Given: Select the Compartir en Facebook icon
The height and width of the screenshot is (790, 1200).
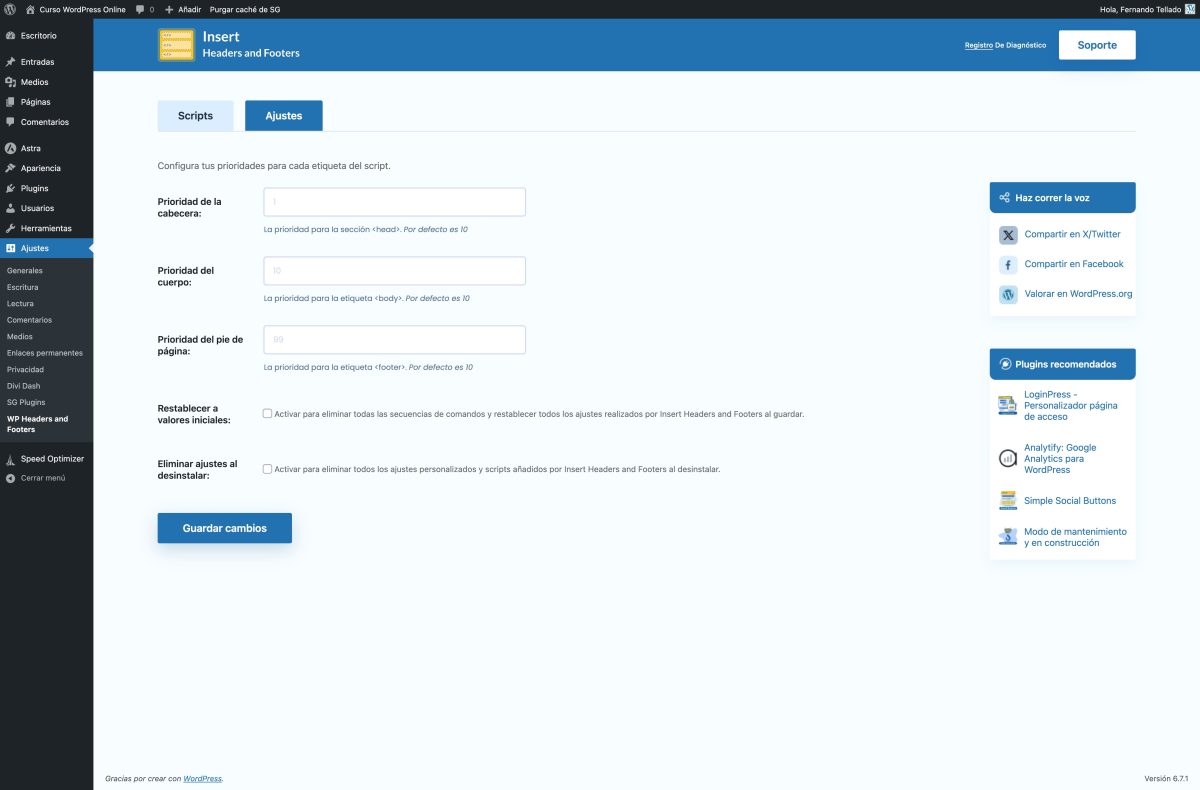Looking at the screenshot, I should click(1008, 264).
